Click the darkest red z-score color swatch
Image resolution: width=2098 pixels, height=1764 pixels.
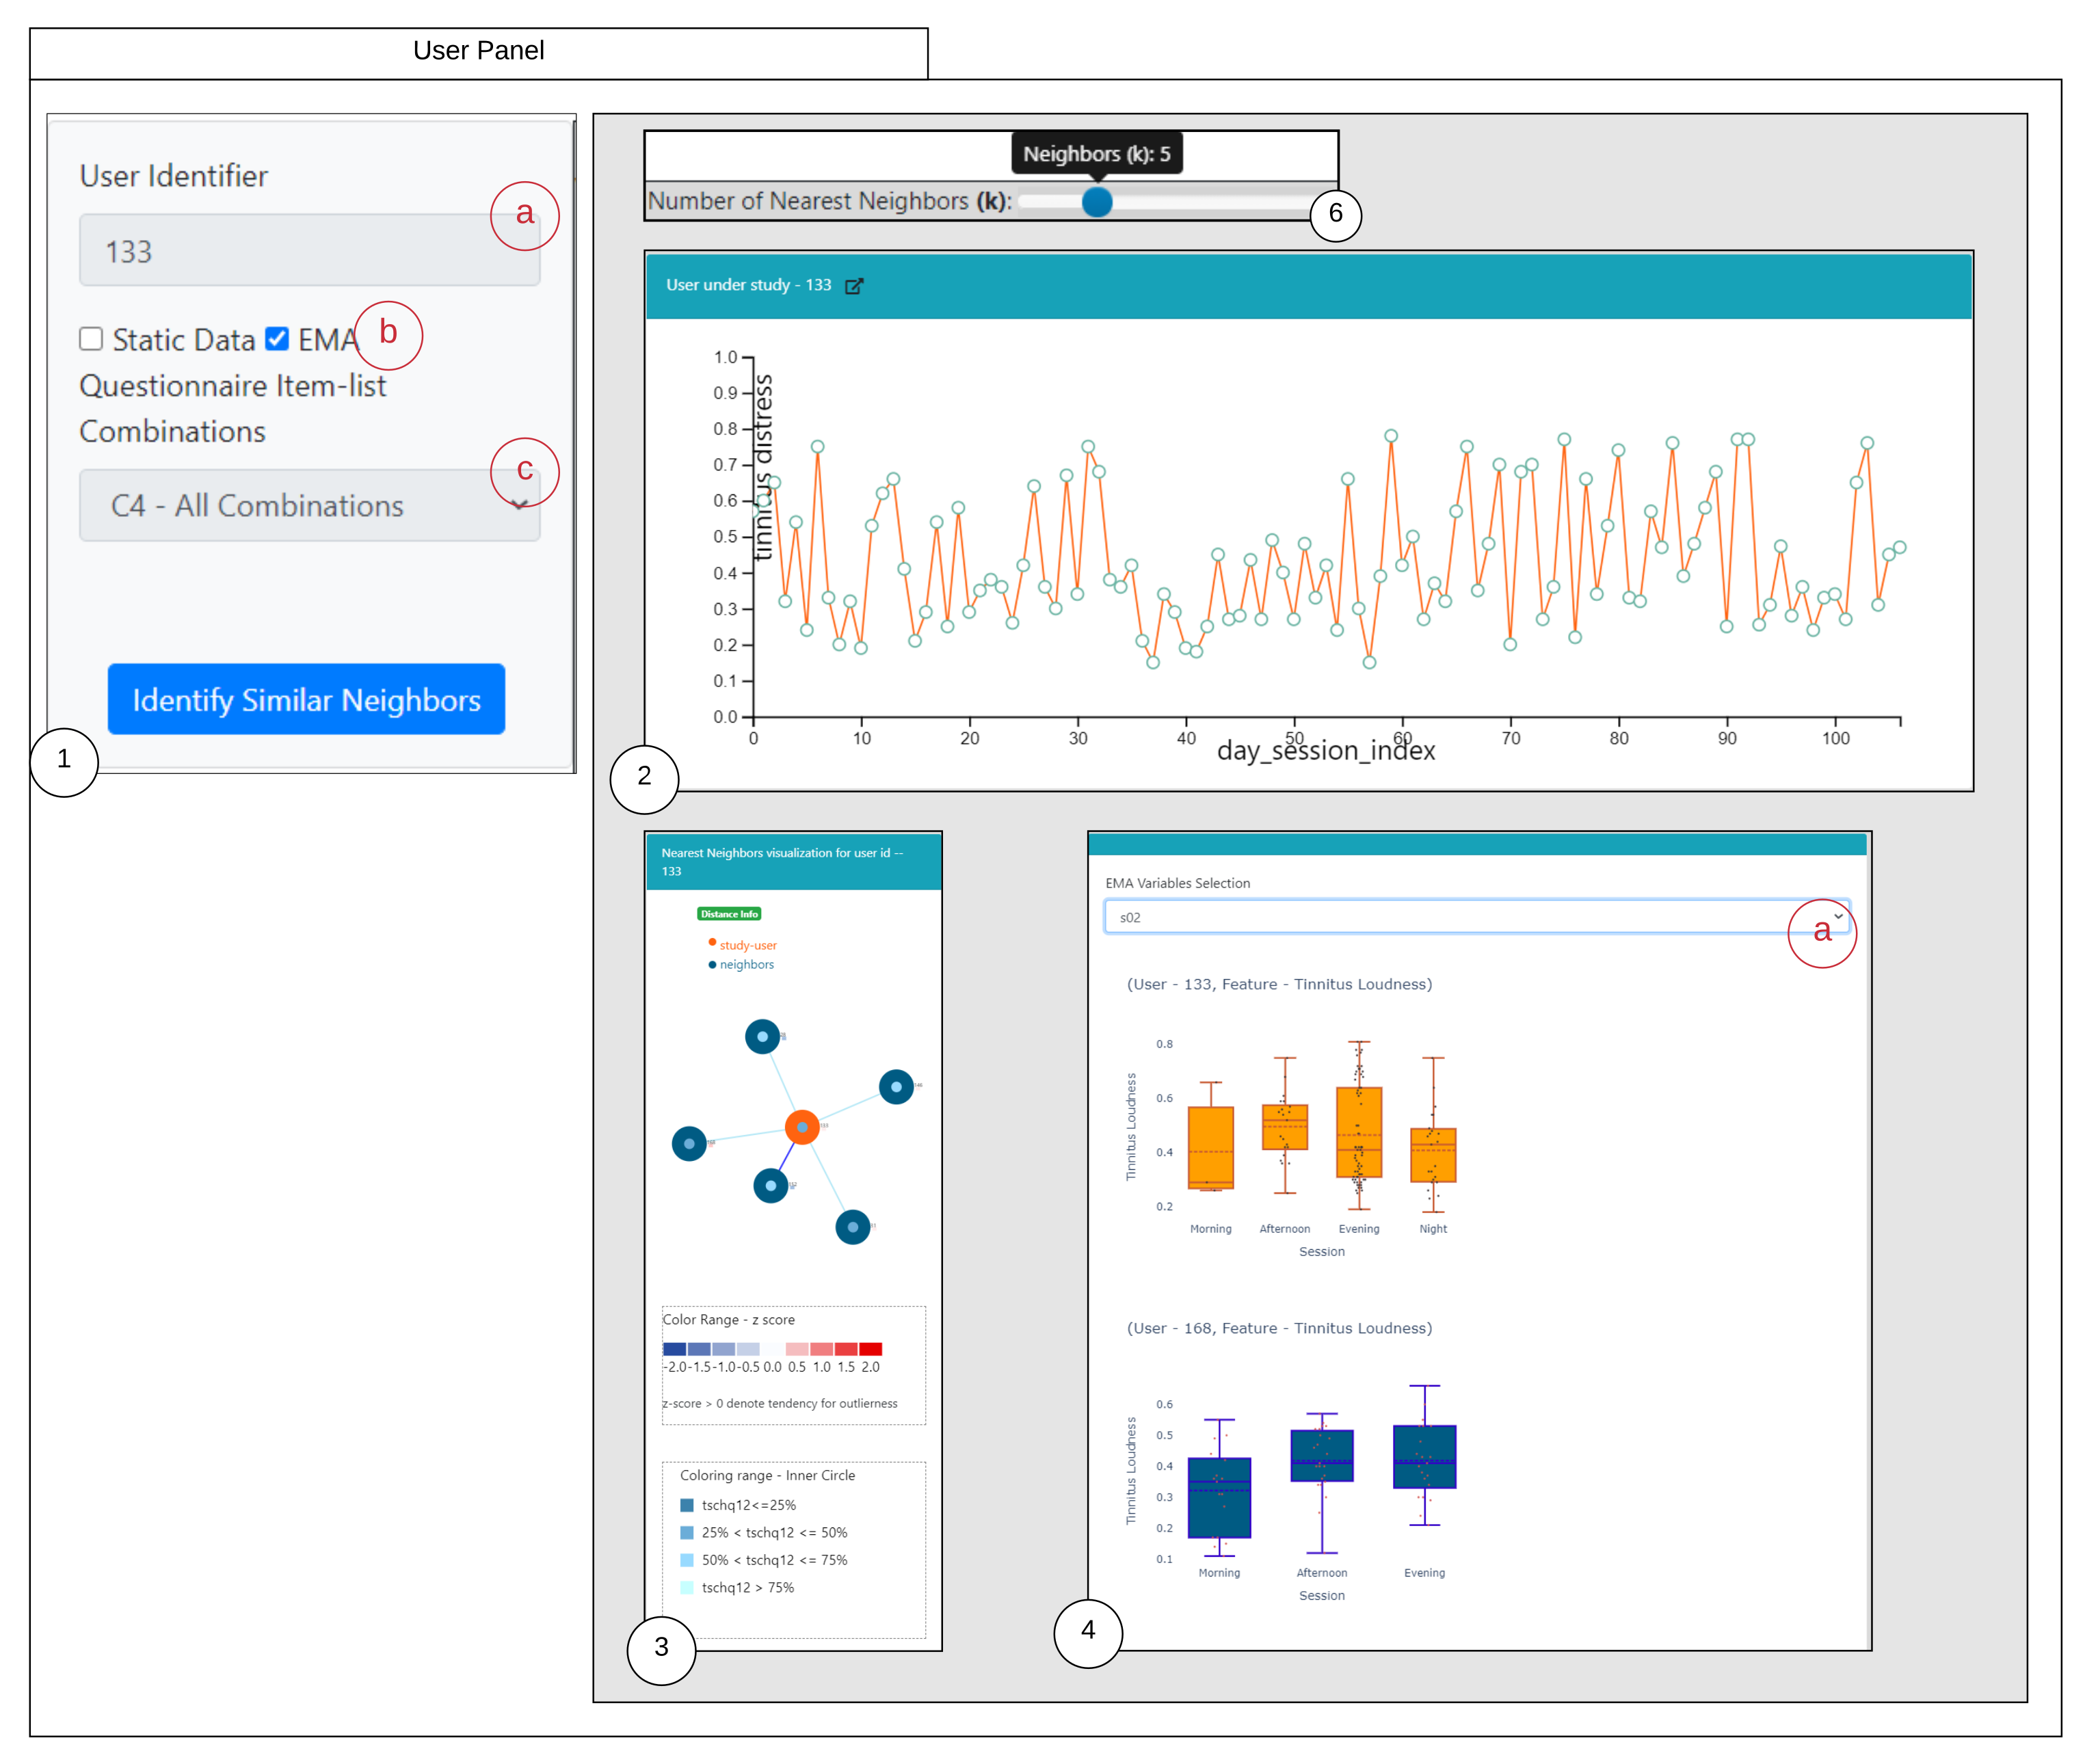(x=870, y=1349)
